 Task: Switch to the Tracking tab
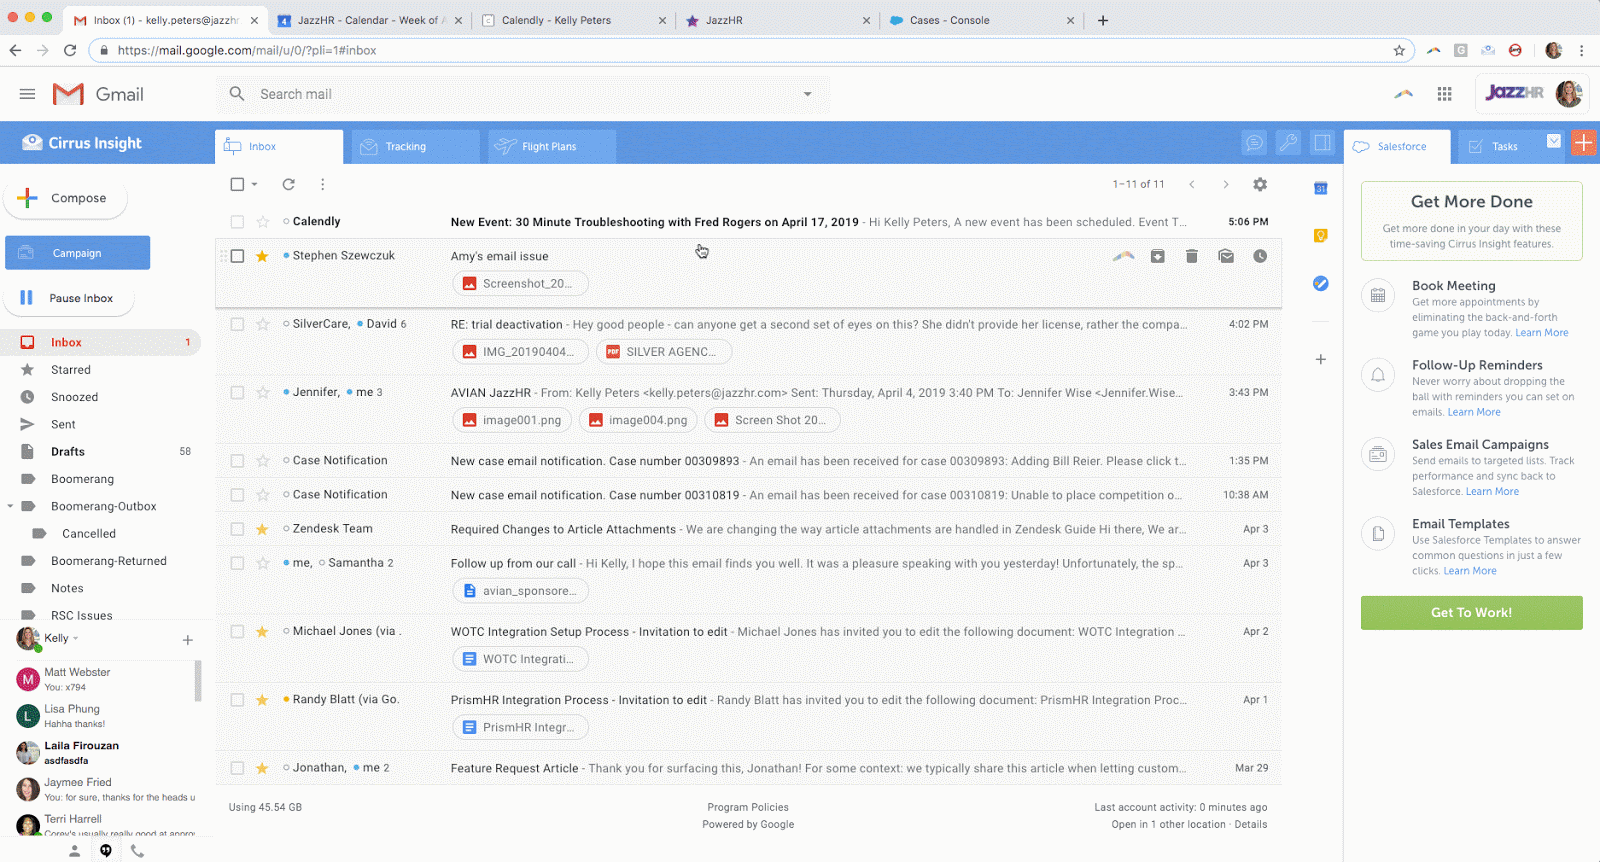(x=415, y=146)
